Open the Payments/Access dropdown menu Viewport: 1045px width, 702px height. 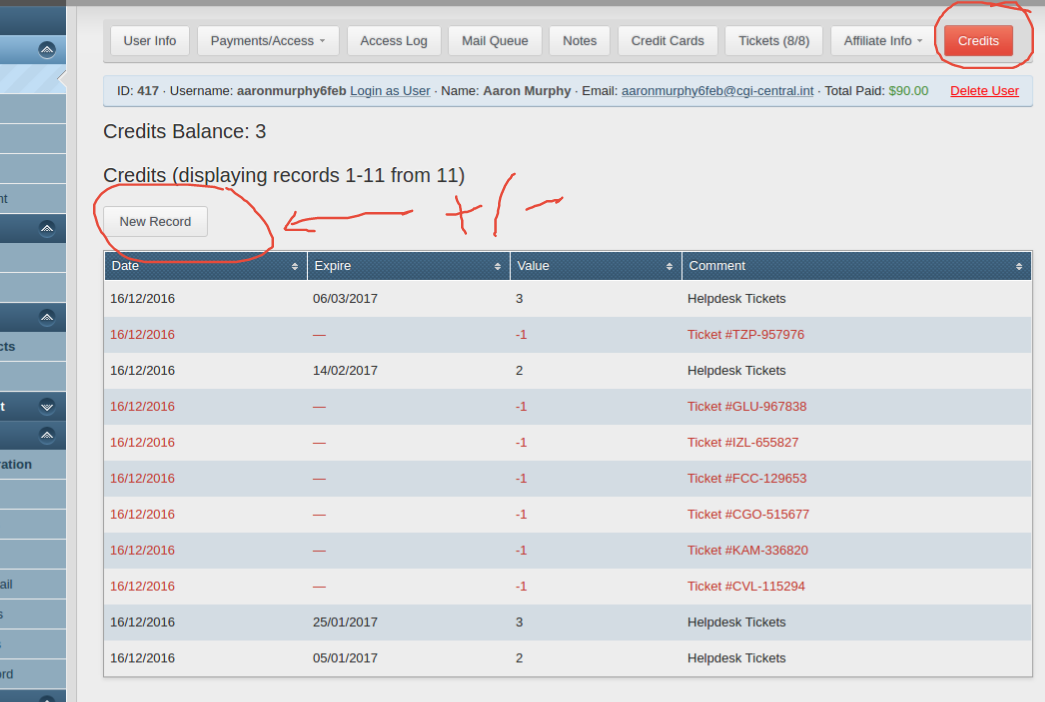[x=268, y=40]
